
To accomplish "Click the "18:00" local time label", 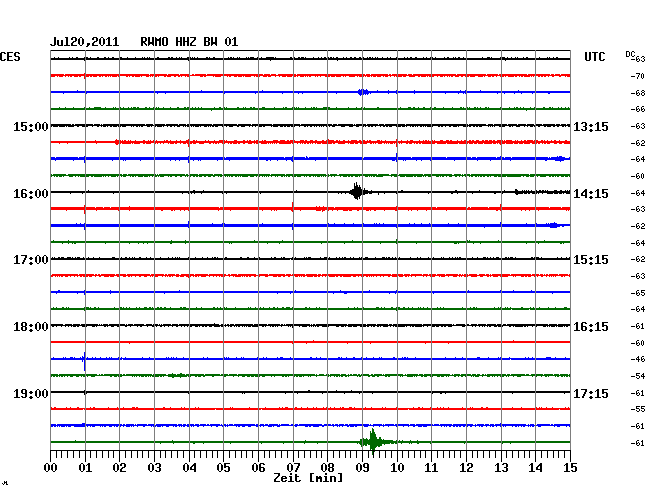I will coord(31,327).
